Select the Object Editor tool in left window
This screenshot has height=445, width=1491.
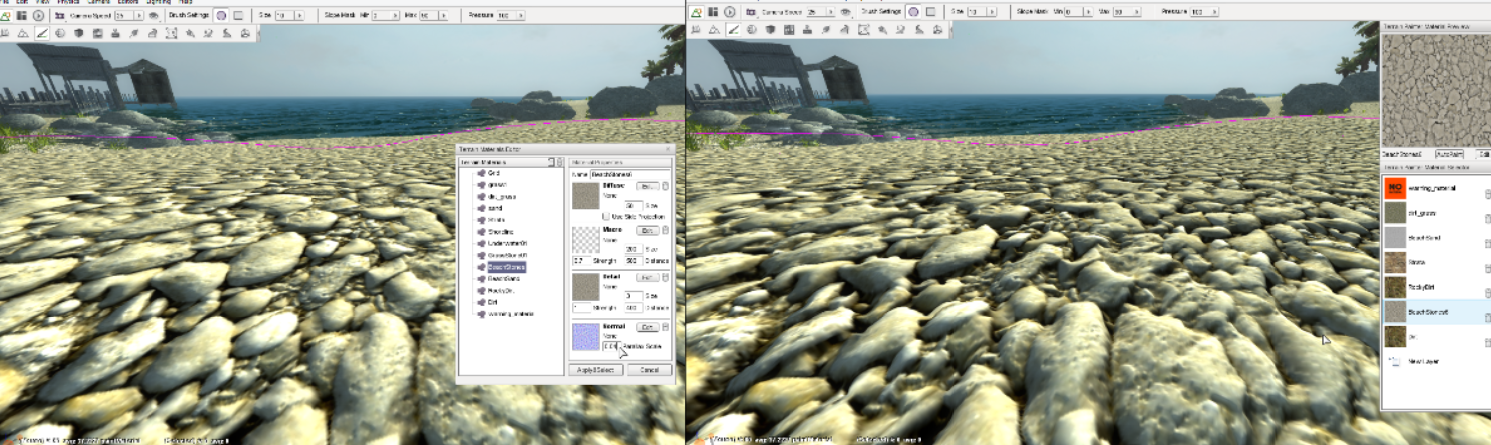click(5, 33)
